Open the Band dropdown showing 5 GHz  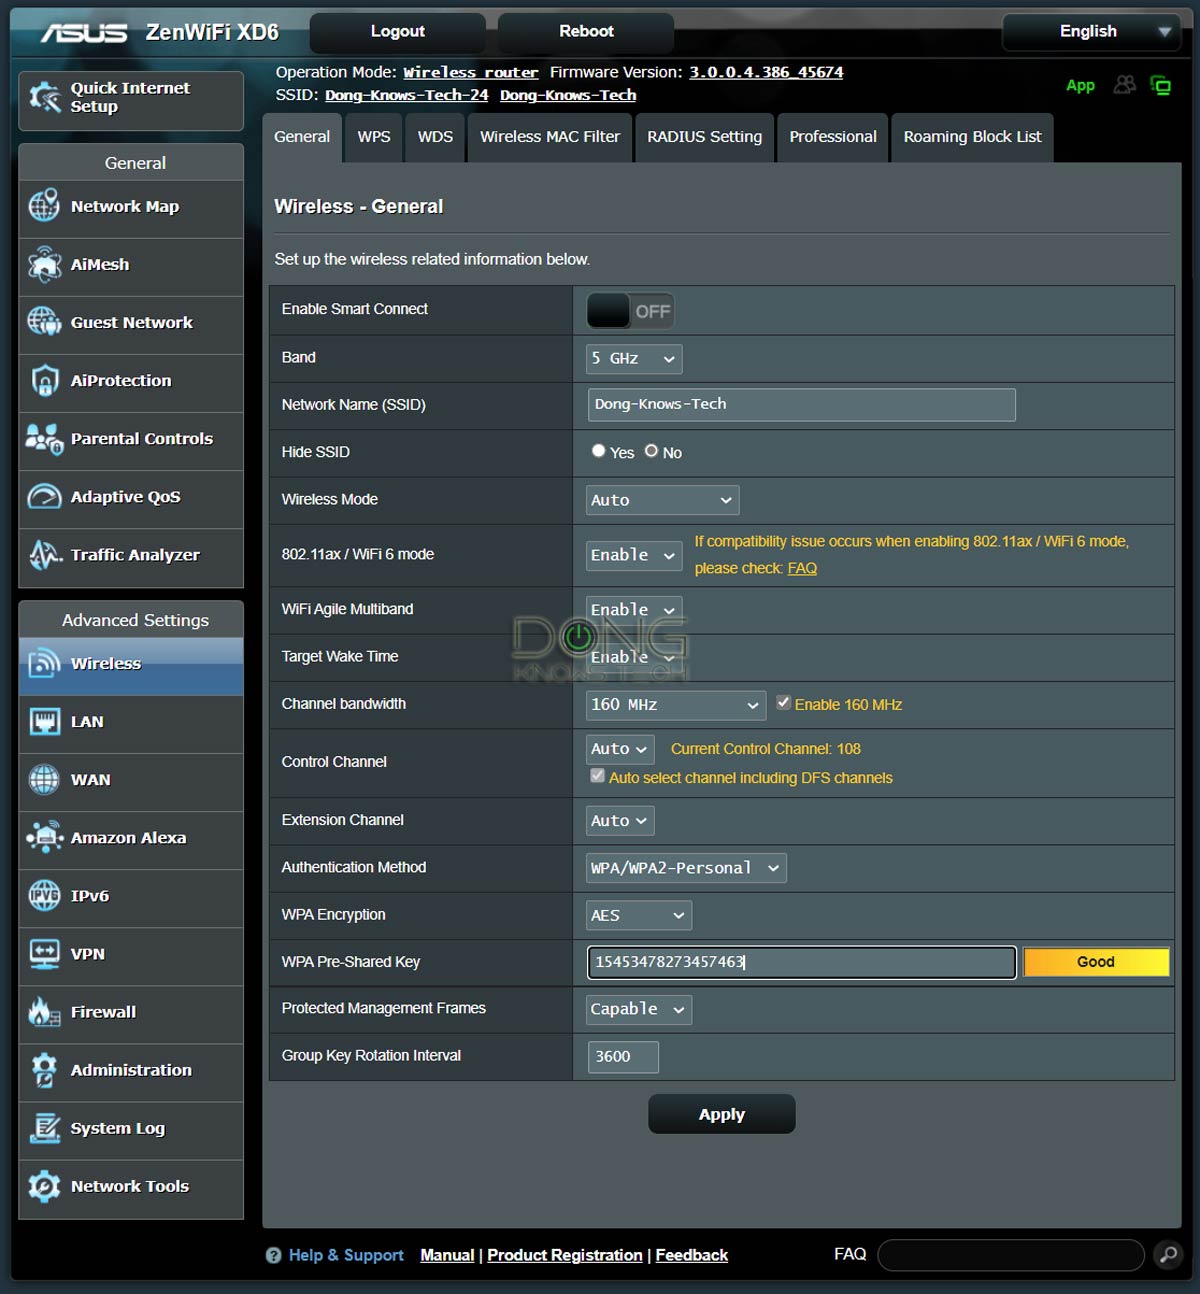(634, 359)
